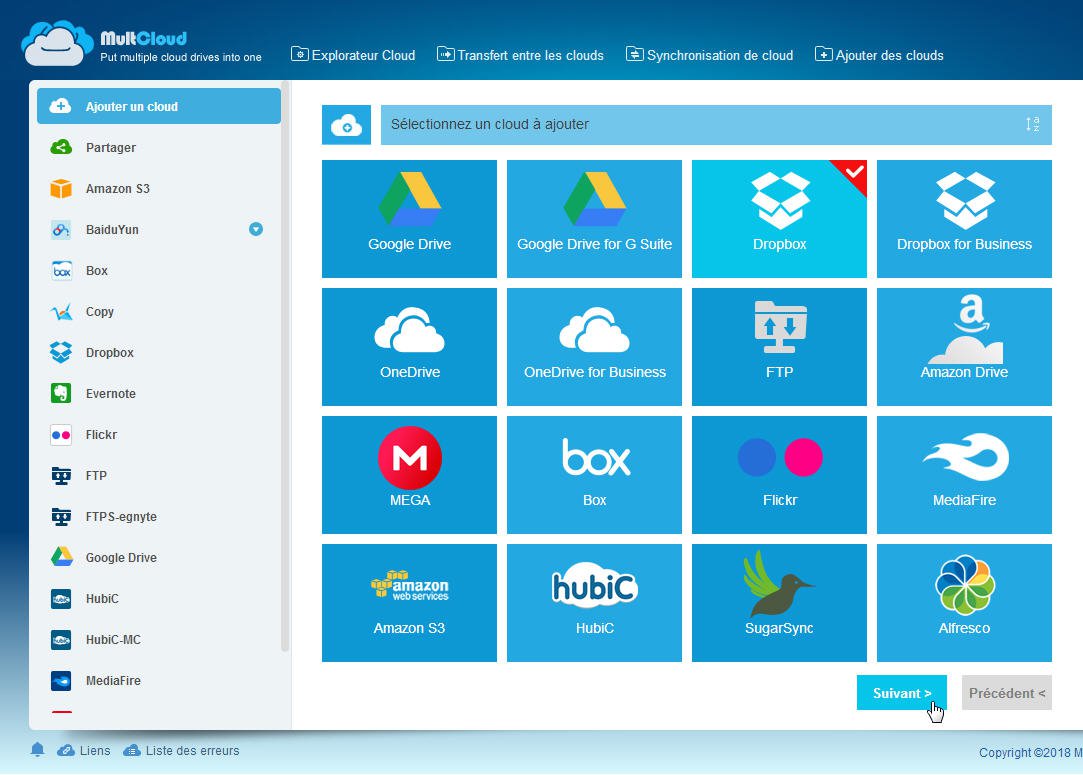This screenshot has width=1083, height=775.
Task: Select Dropbox for Business tile
Action: pos(964,219)
